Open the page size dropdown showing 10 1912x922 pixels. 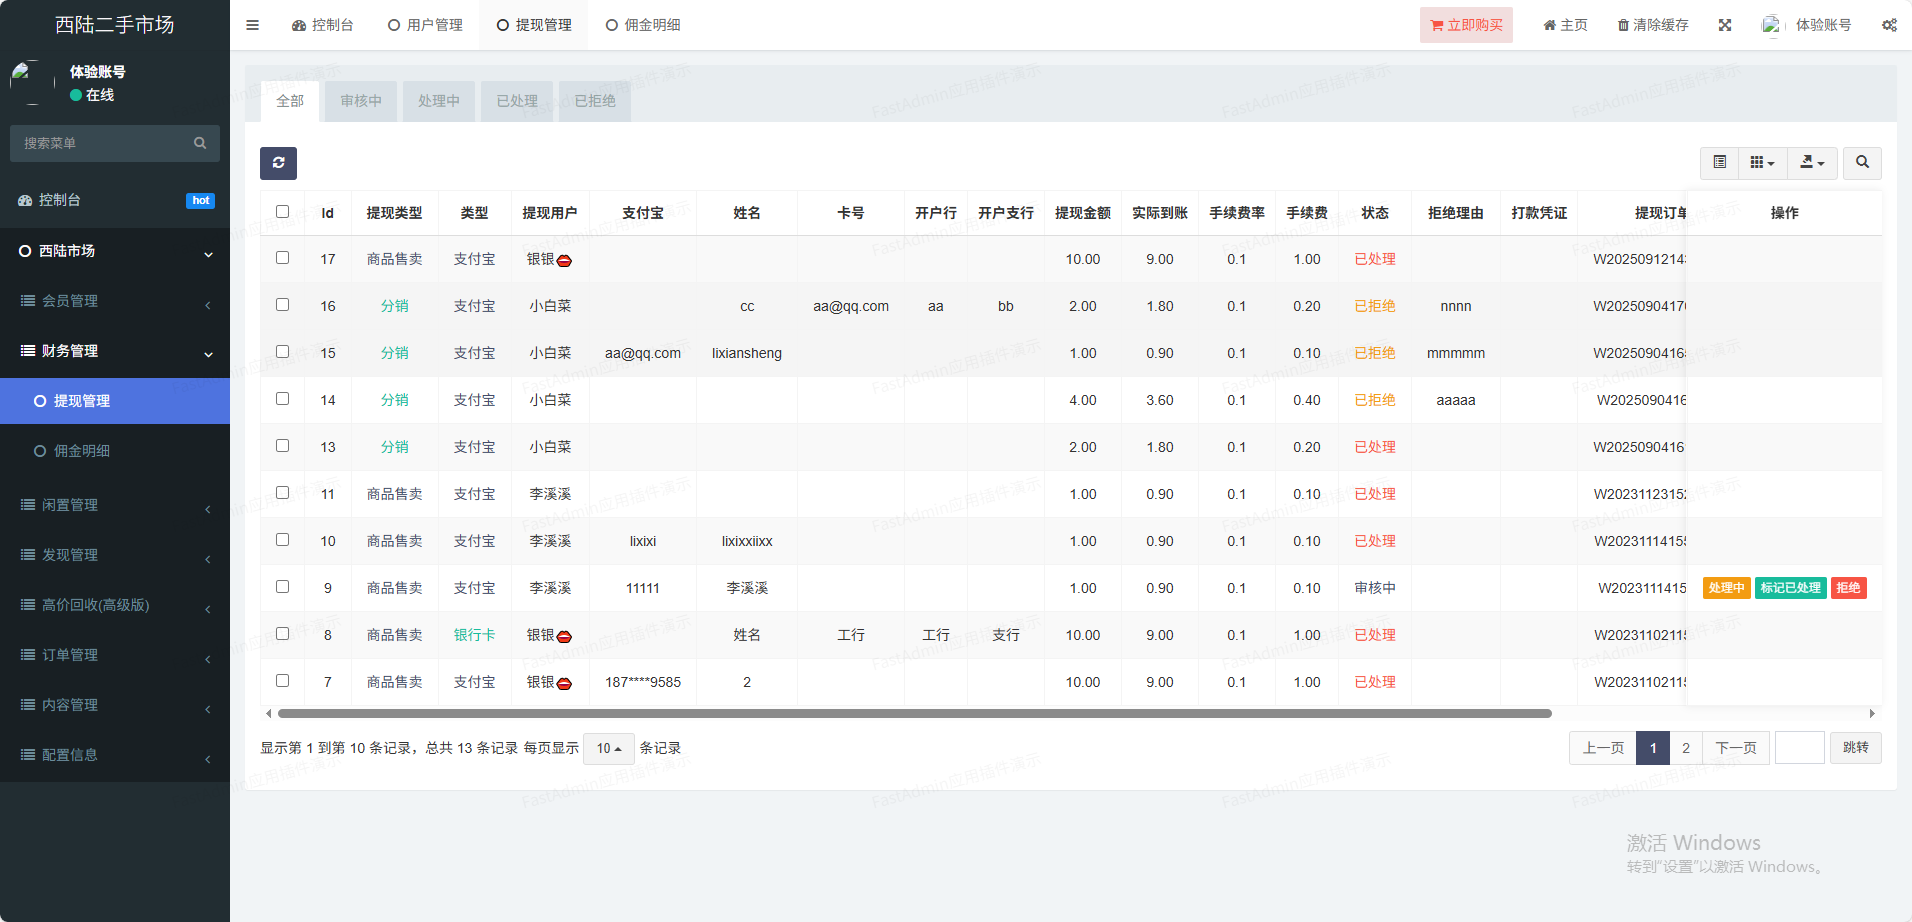(608, 748)
